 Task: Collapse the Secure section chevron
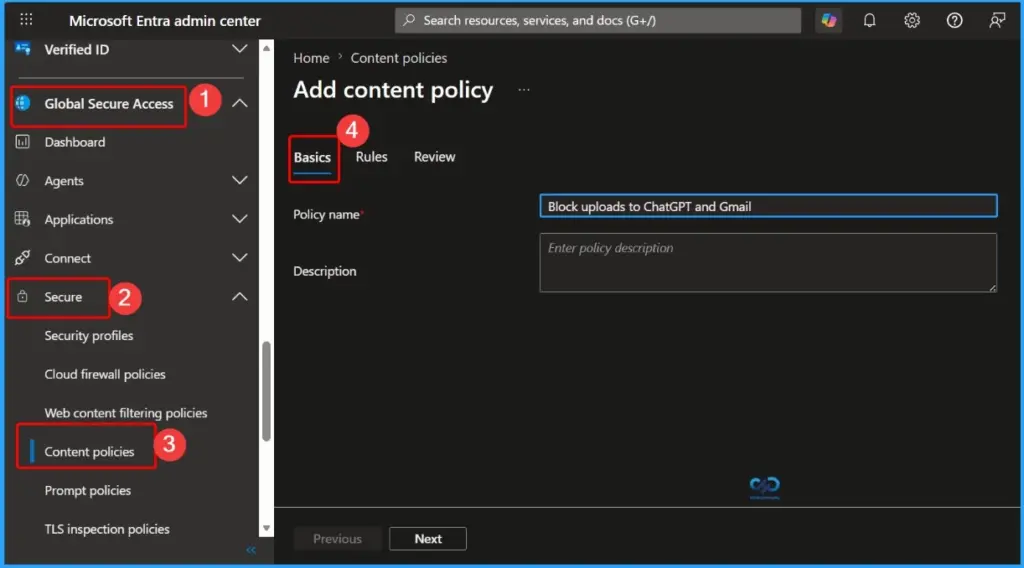click(240, 296)
